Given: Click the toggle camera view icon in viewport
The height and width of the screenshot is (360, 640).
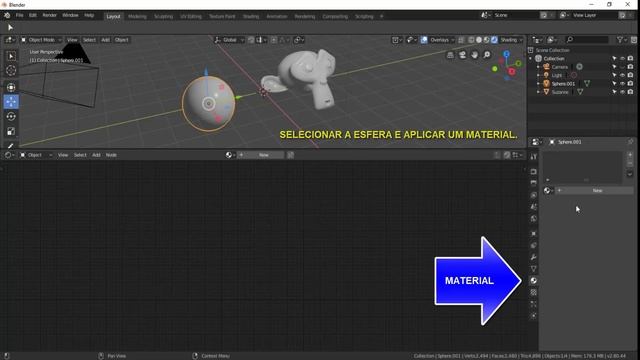Looking at the screenshot, I should (462, 55).
